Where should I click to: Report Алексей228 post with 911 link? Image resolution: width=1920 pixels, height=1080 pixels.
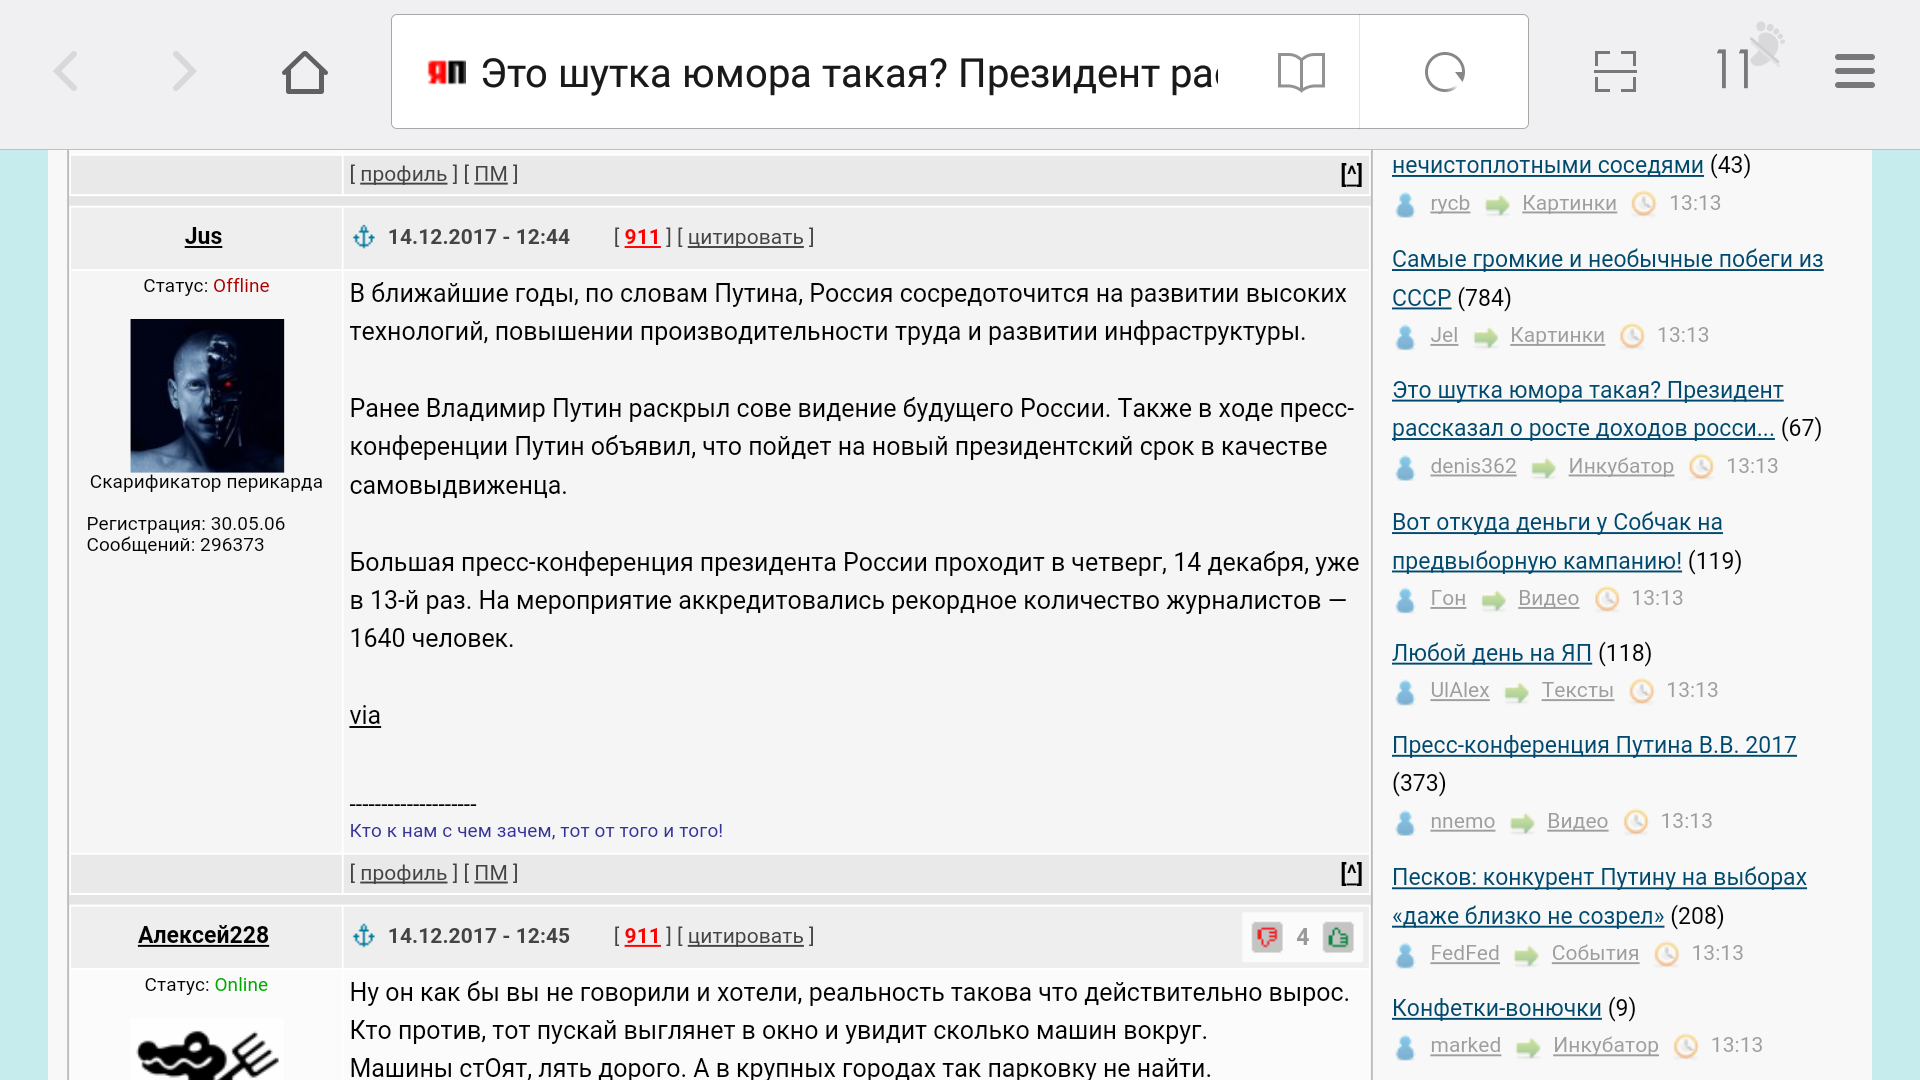pos(642,936)
